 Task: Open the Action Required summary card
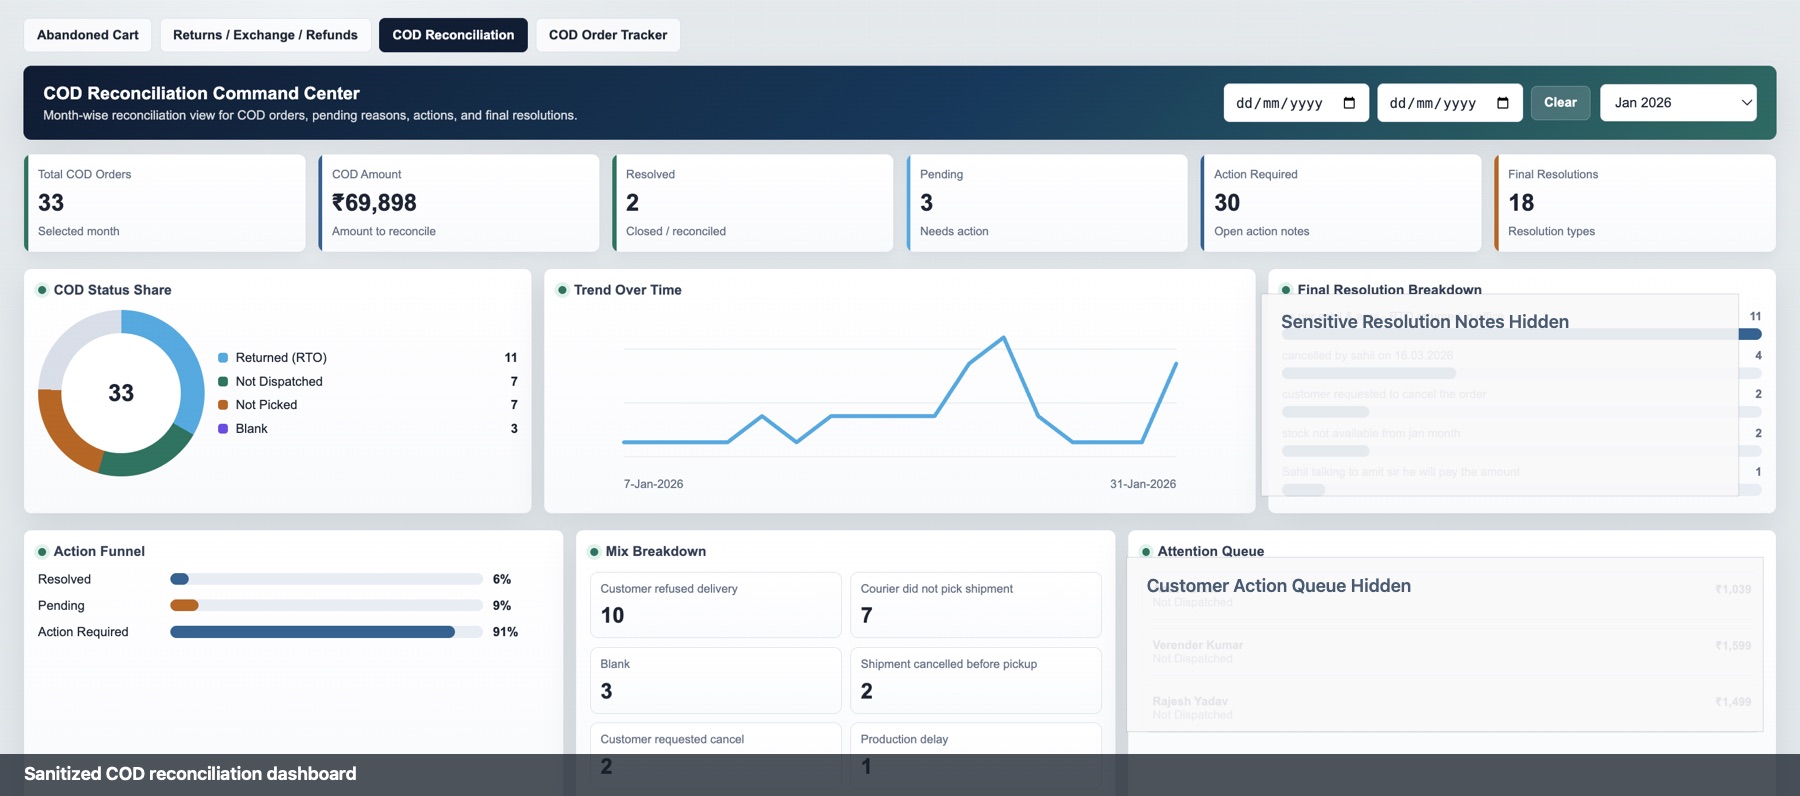click(1341, 203)
